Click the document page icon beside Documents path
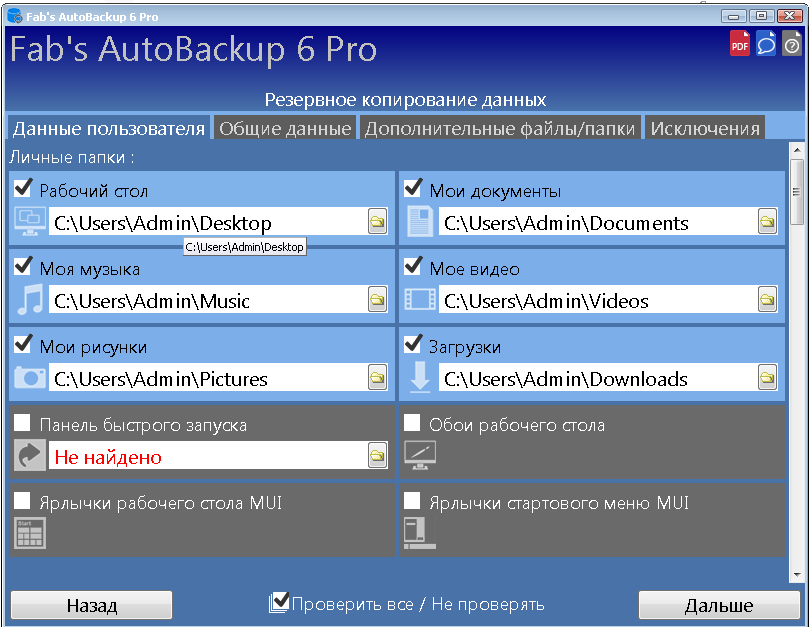The image size is (810, 627). tap(420, 221)
